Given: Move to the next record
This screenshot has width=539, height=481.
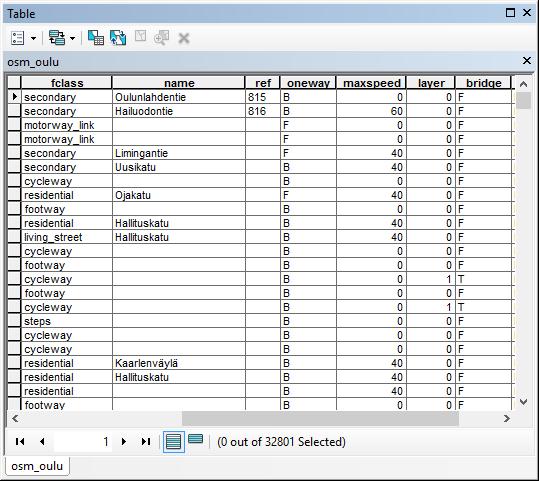Looking at the screenshot, I should (x=124, y=441).
